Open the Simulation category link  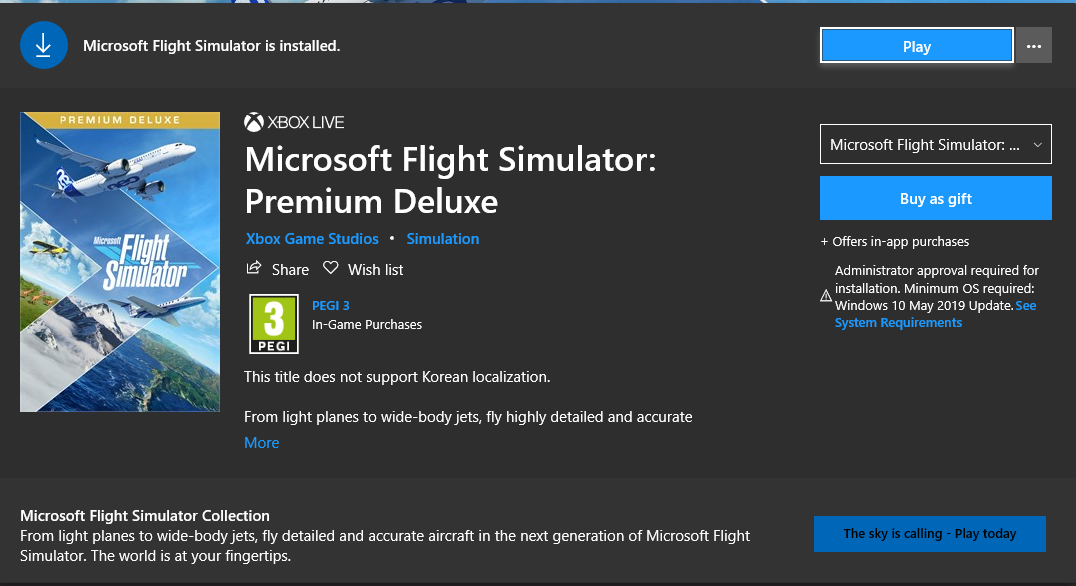pos(443,239)
